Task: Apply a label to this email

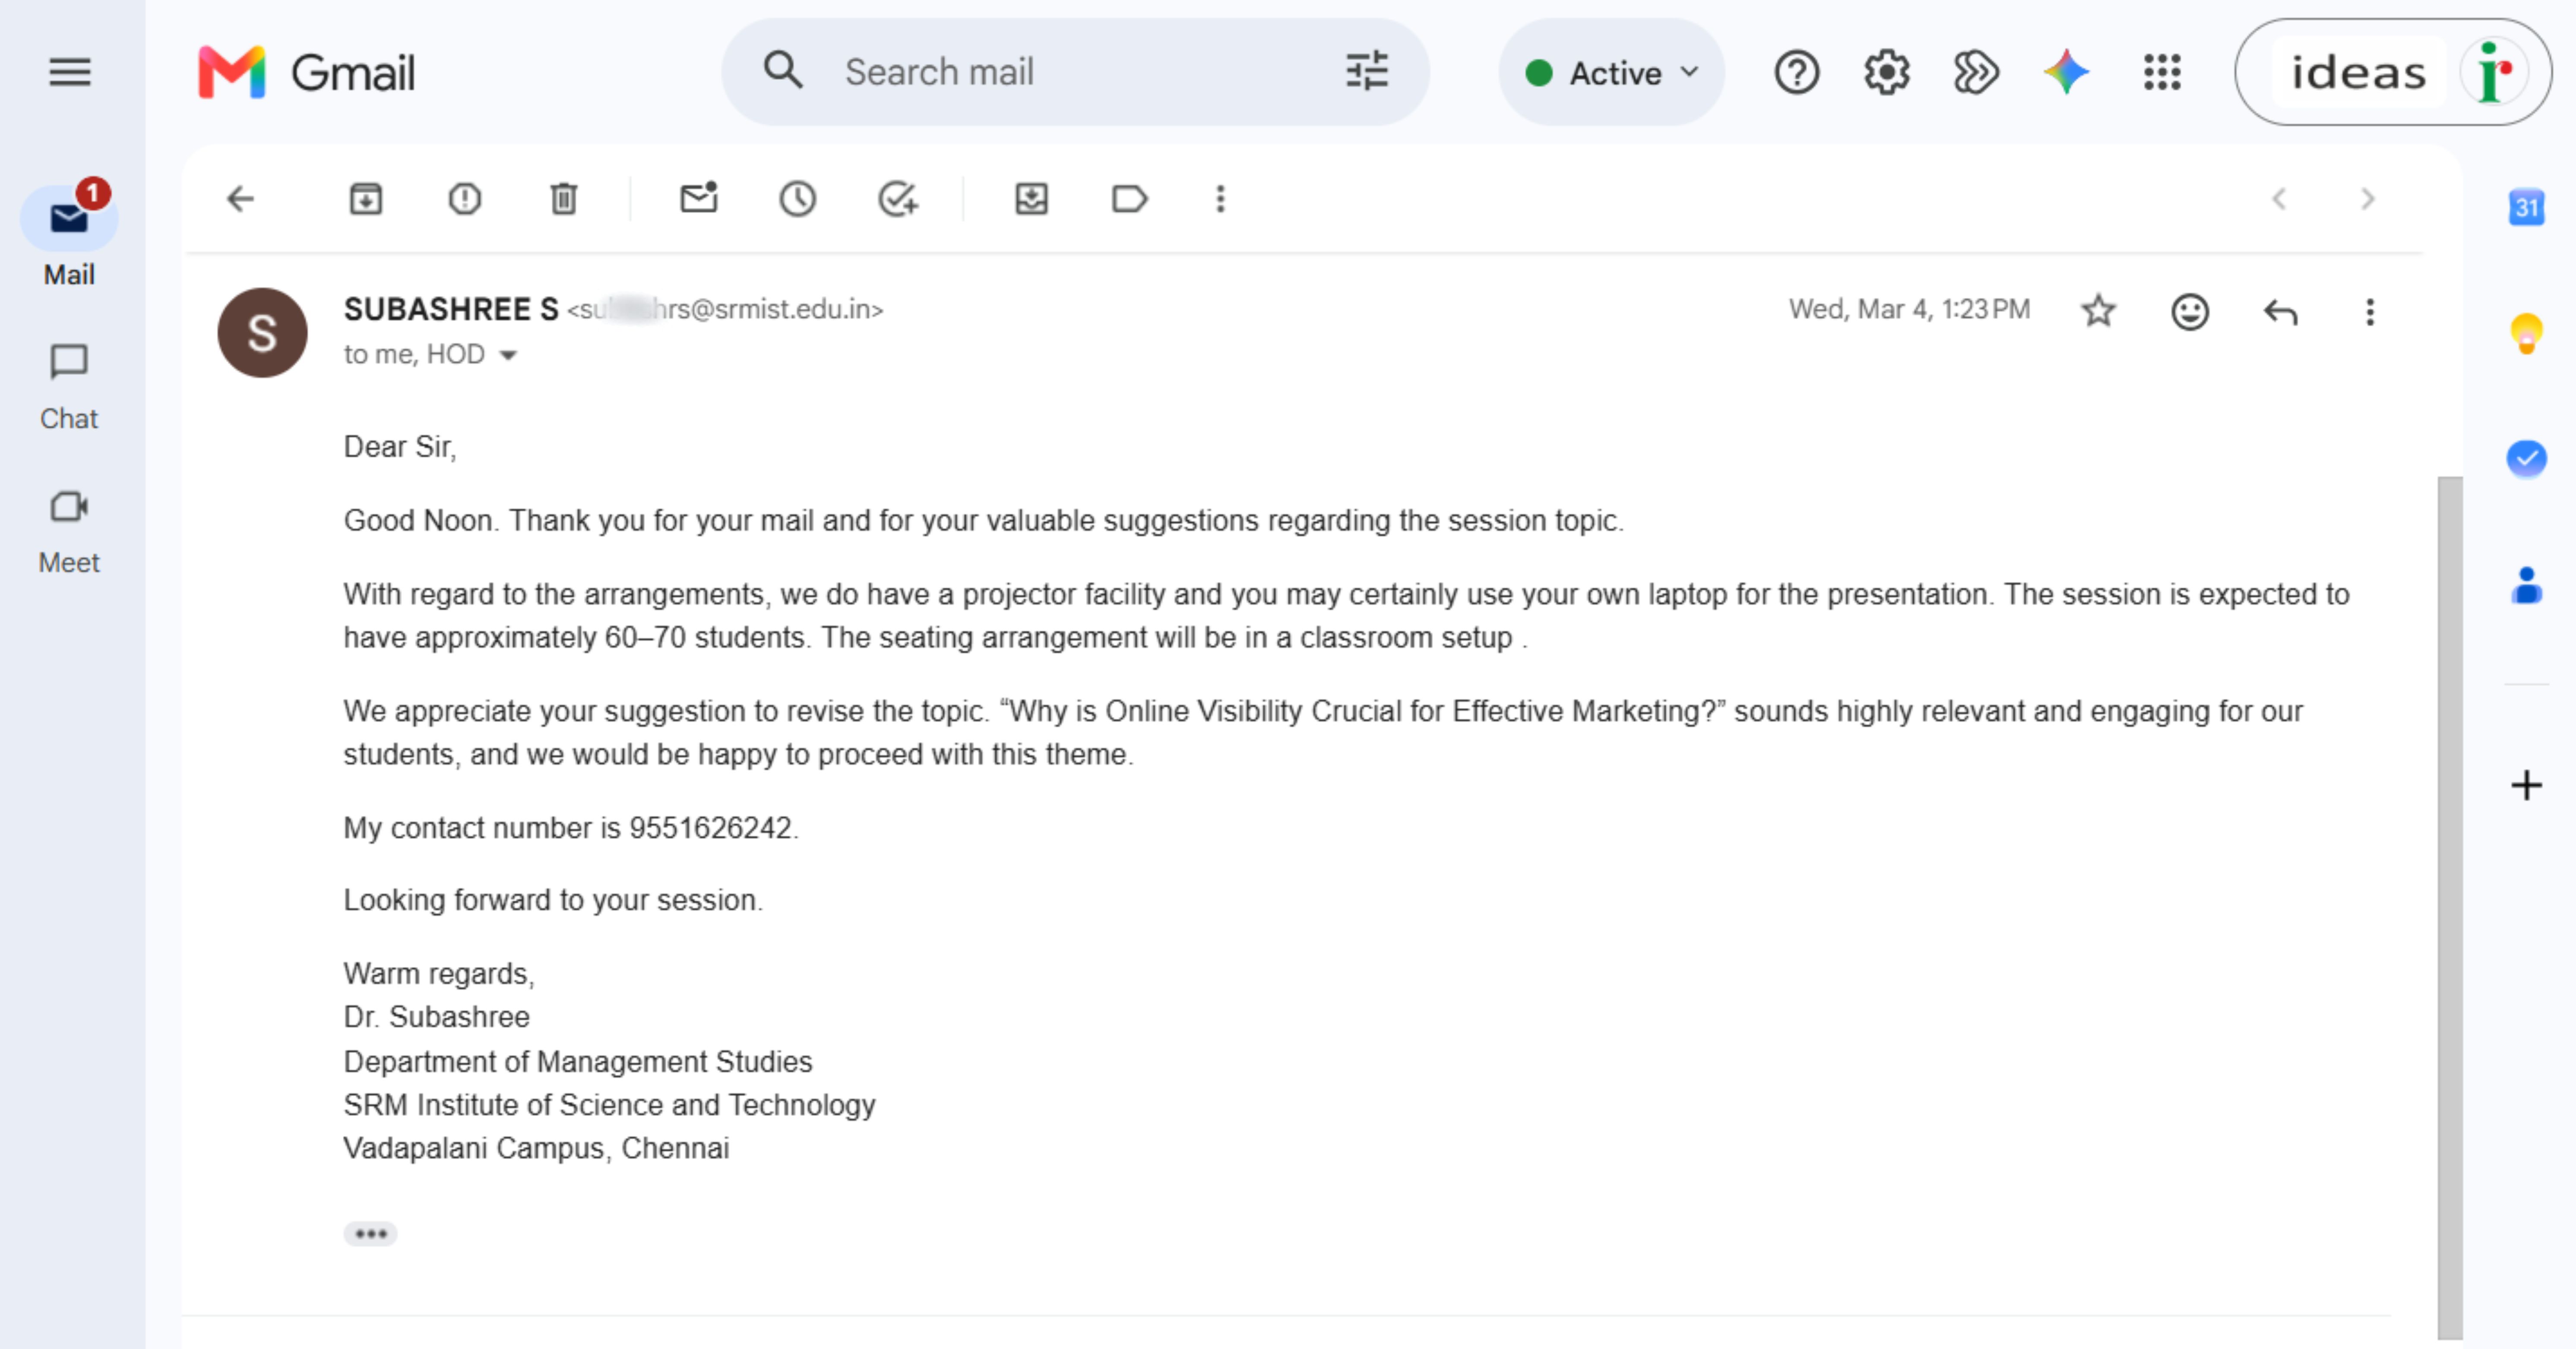Action: tap(1129, 199)
